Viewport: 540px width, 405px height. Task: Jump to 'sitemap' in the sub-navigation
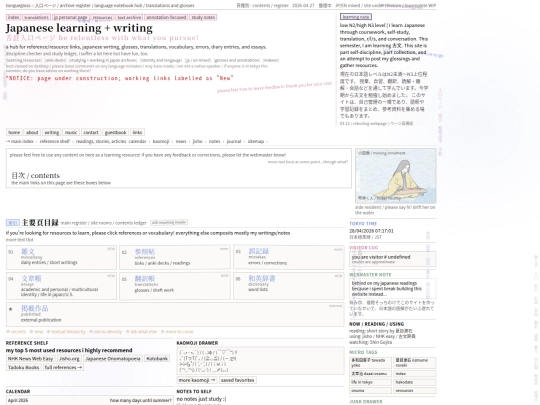pyautogui.click(x=256, y=141)
